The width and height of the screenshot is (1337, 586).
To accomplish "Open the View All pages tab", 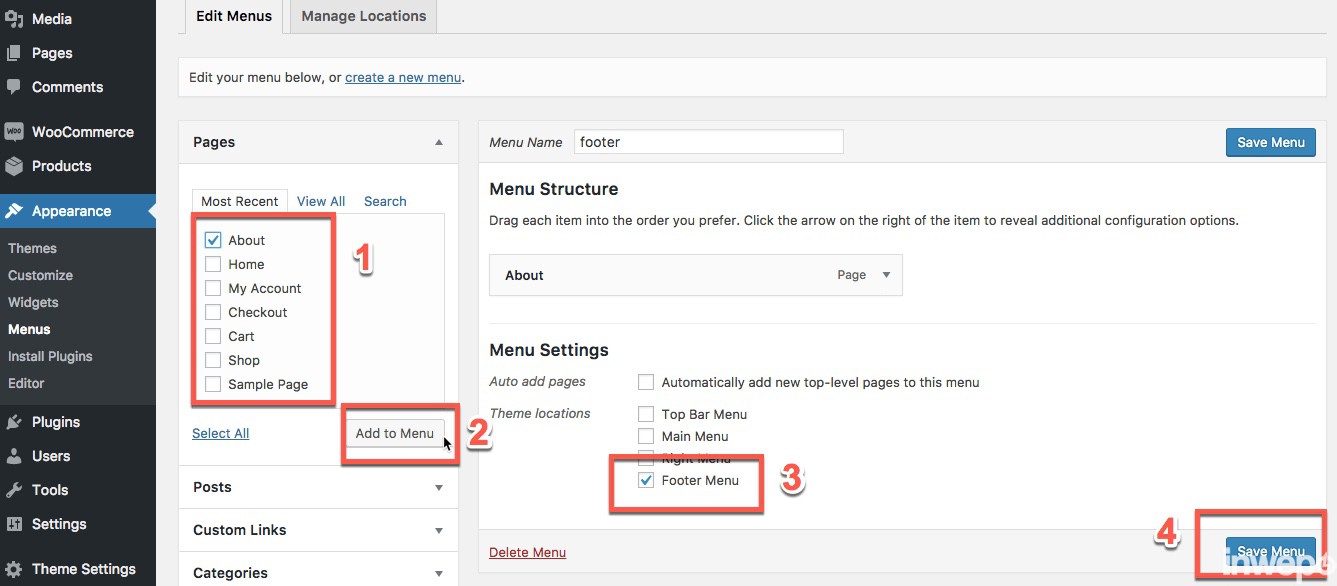I will (320, 201).
